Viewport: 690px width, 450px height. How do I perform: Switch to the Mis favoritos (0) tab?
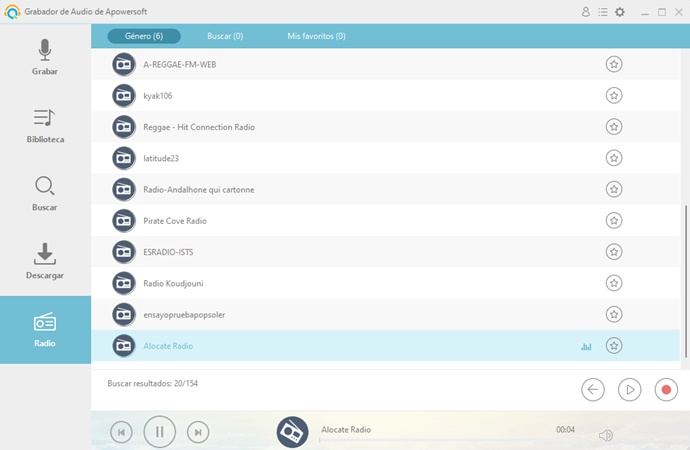click(316, 36)
